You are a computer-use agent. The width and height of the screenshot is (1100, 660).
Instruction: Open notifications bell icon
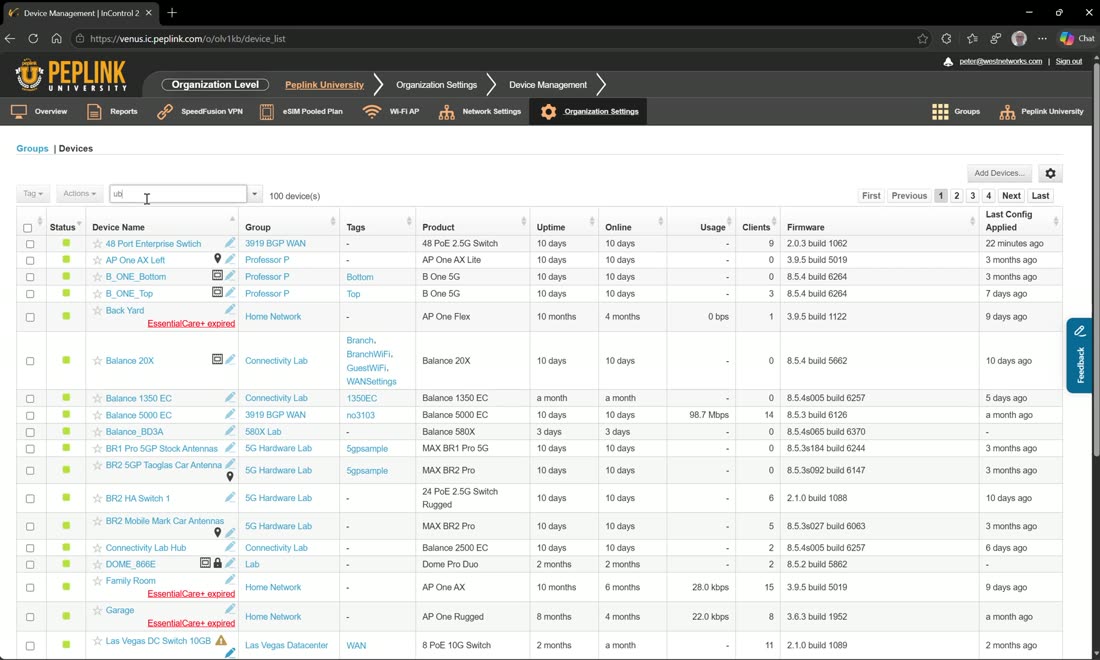tap(948, 62)
